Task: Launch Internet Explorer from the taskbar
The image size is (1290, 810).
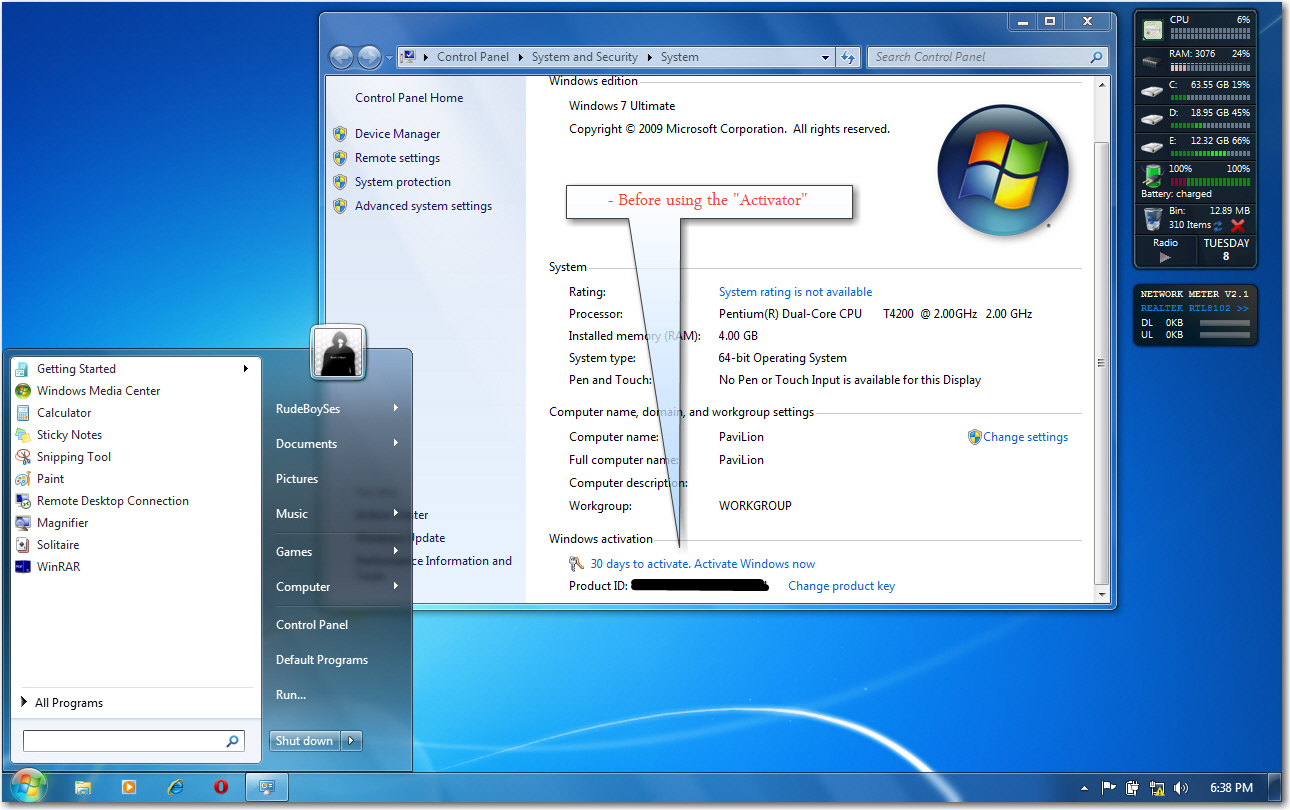Action: [175, 787]
